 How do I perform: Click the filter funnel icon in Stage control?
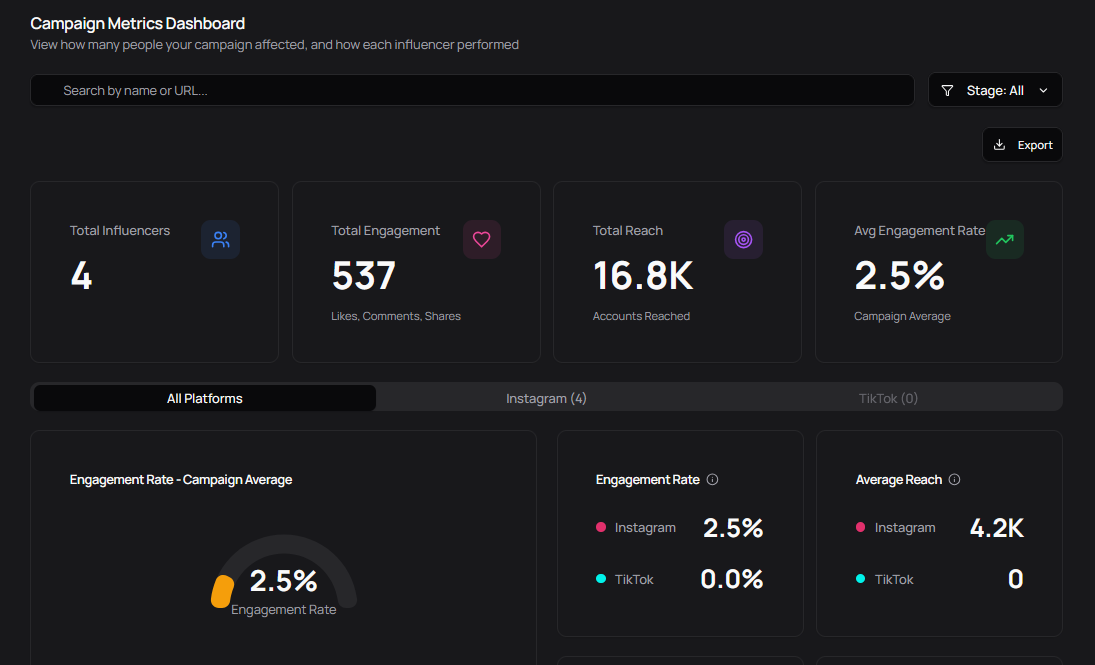pyautogui.click(x=946, y=89)
